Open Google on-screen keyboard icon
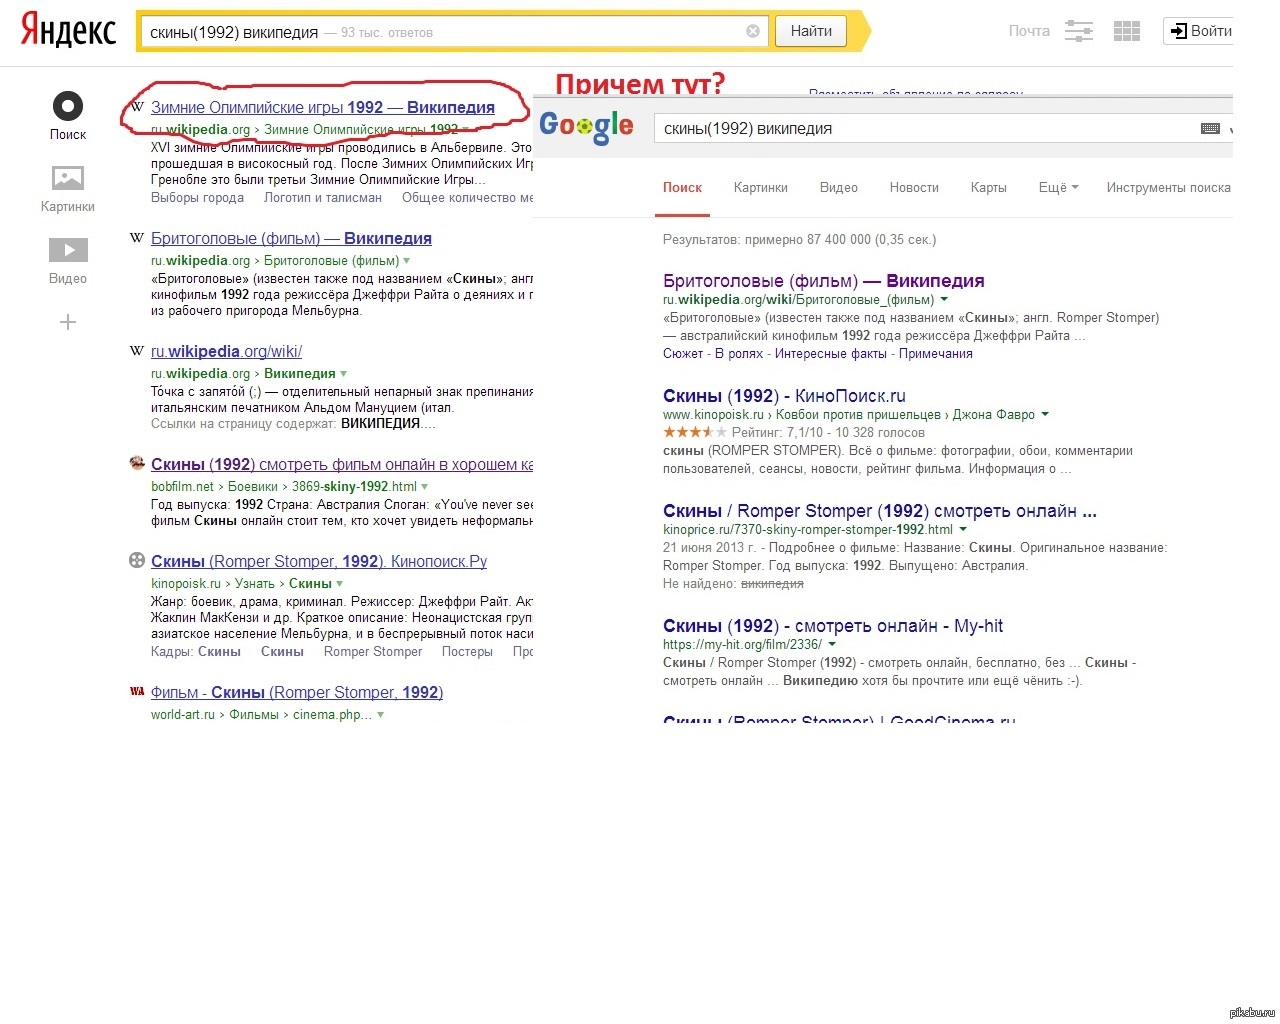The height and width of the screenshot is (1024, 1280). [x=1210, y=128]
